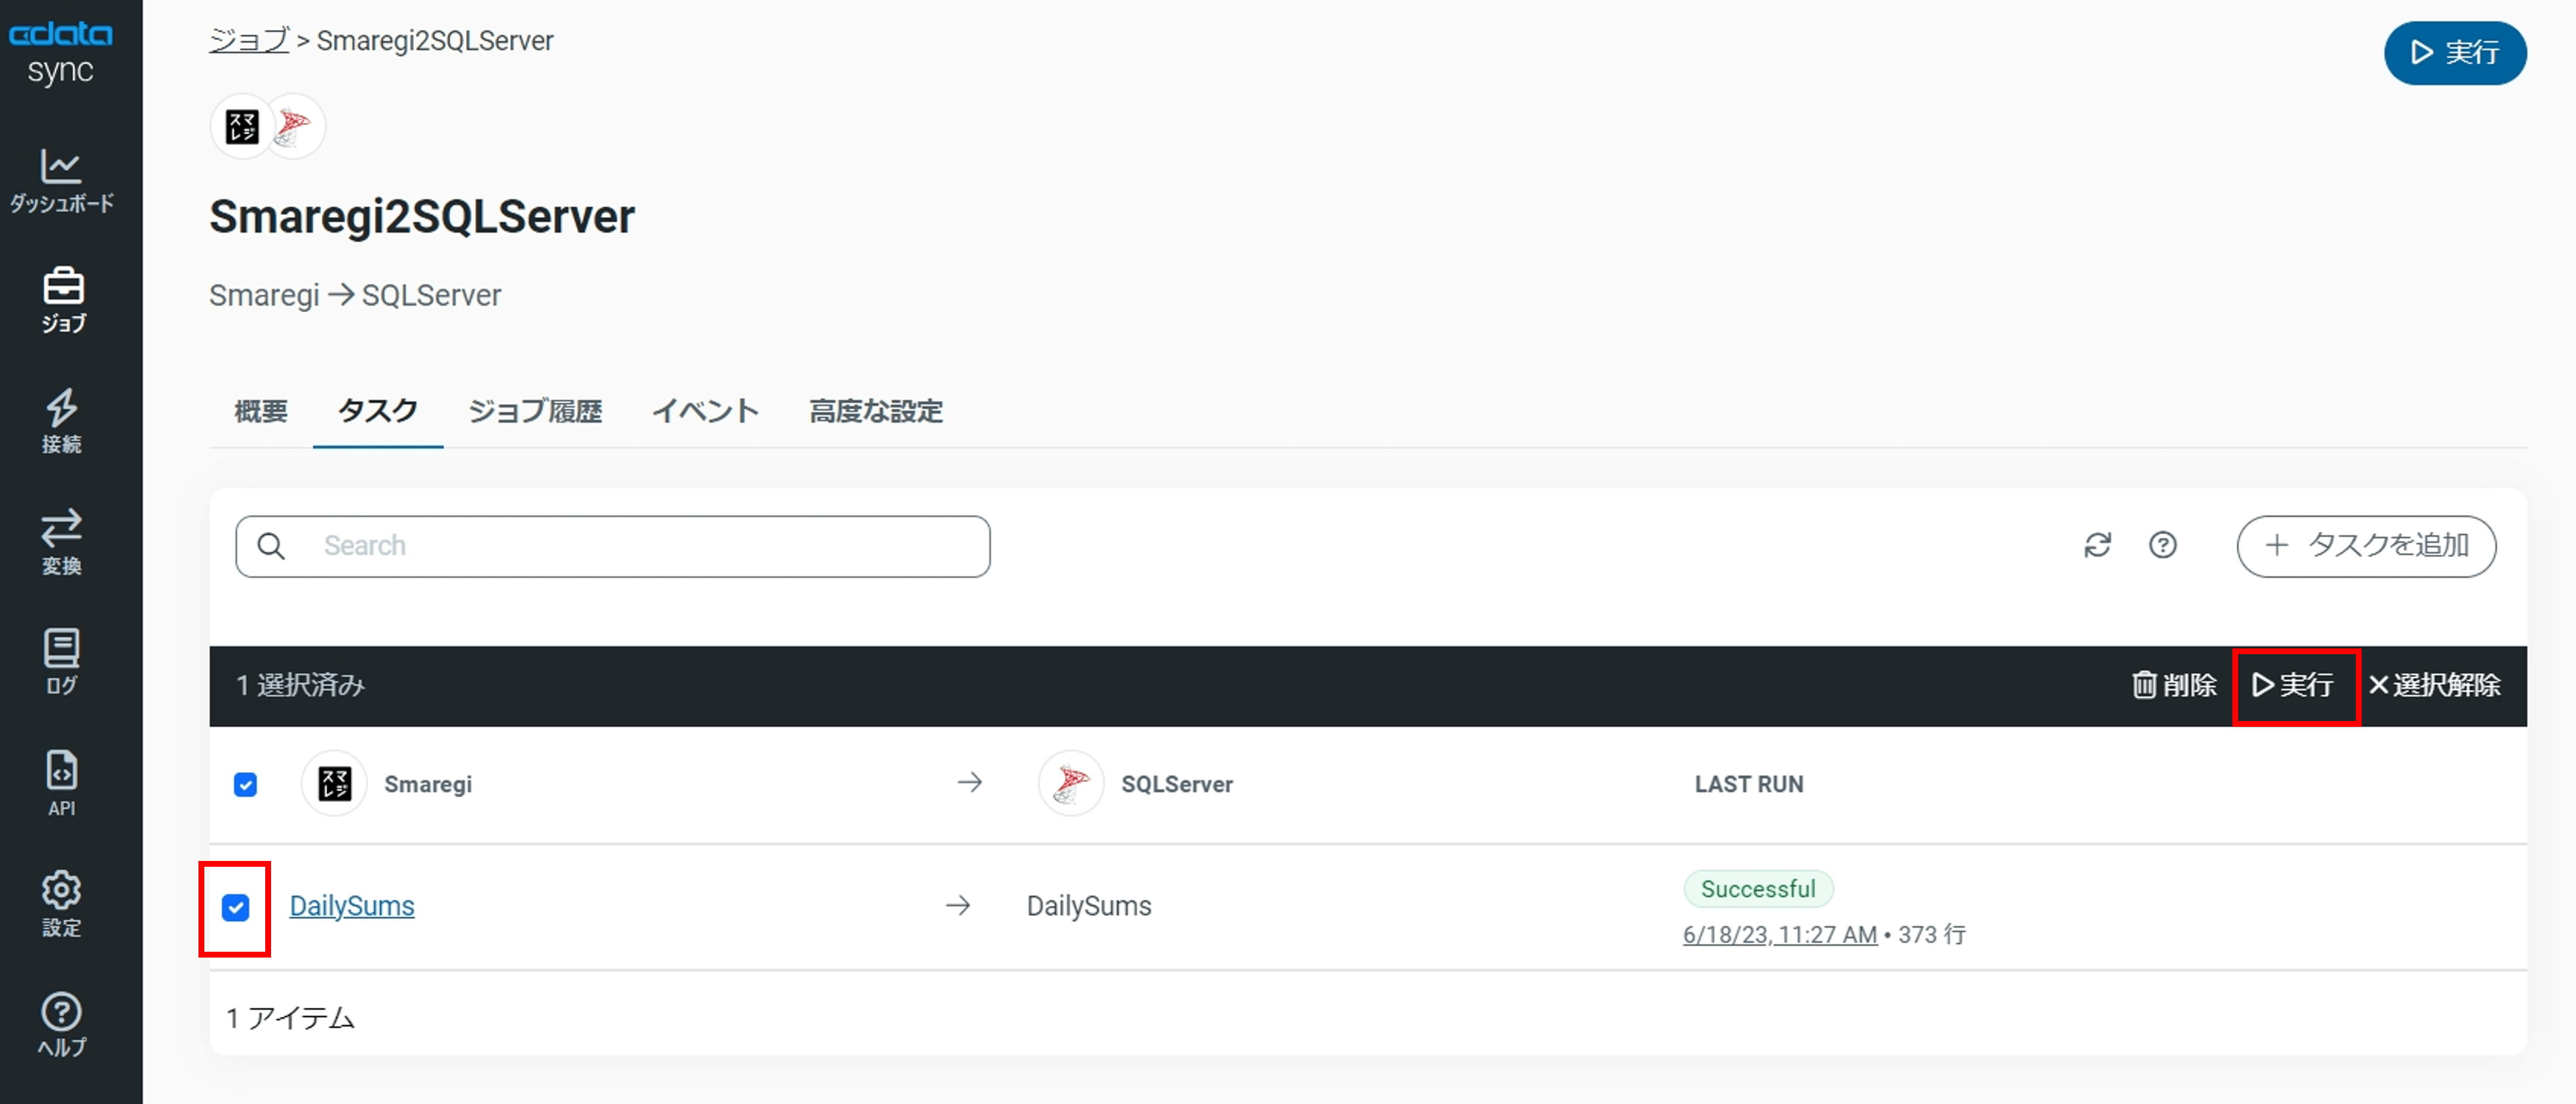2576x1104 pixels.
Task: Click the blue 実行 button at the top right
Action: [2454, 52]
